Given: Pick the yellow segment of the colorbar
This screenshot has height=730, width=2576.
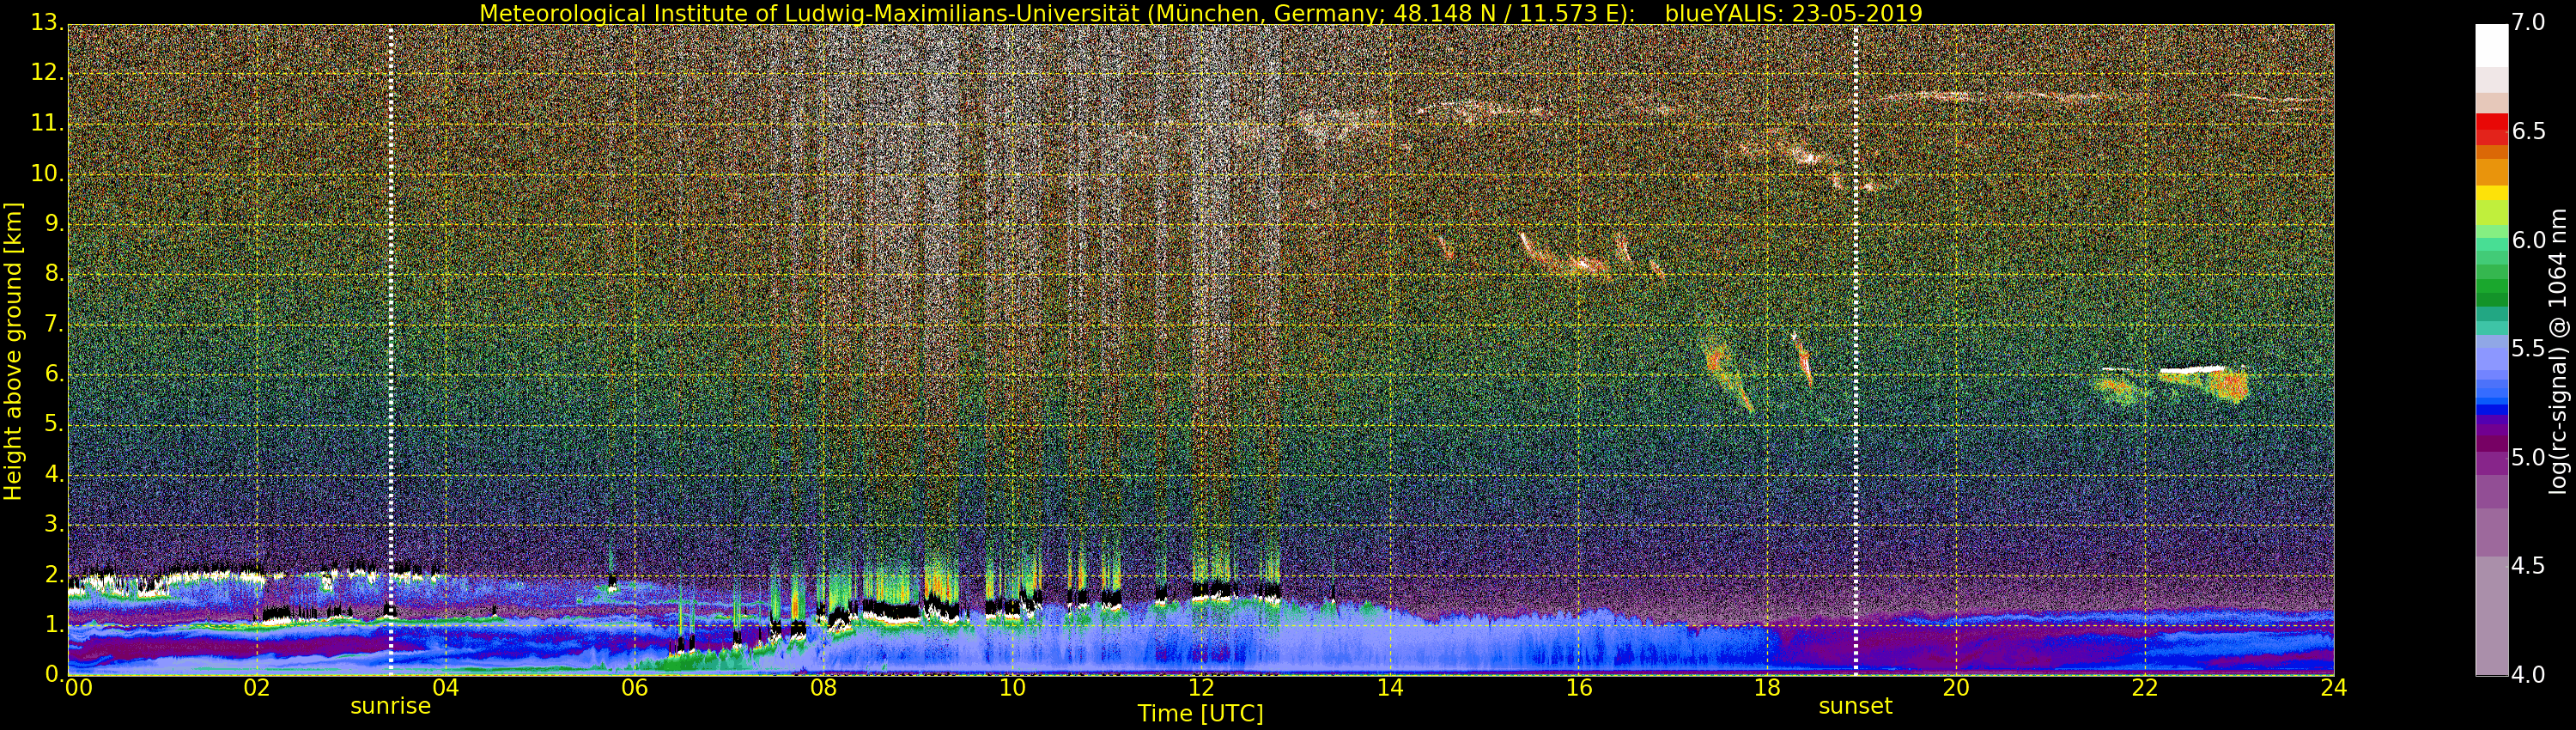Looking at the screenshot, I should 2491,193.
